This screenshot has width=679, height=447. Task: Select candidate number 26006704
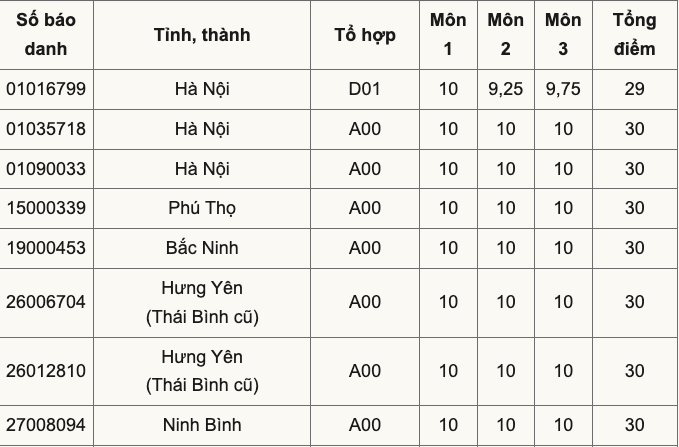(x=46, y=302)
